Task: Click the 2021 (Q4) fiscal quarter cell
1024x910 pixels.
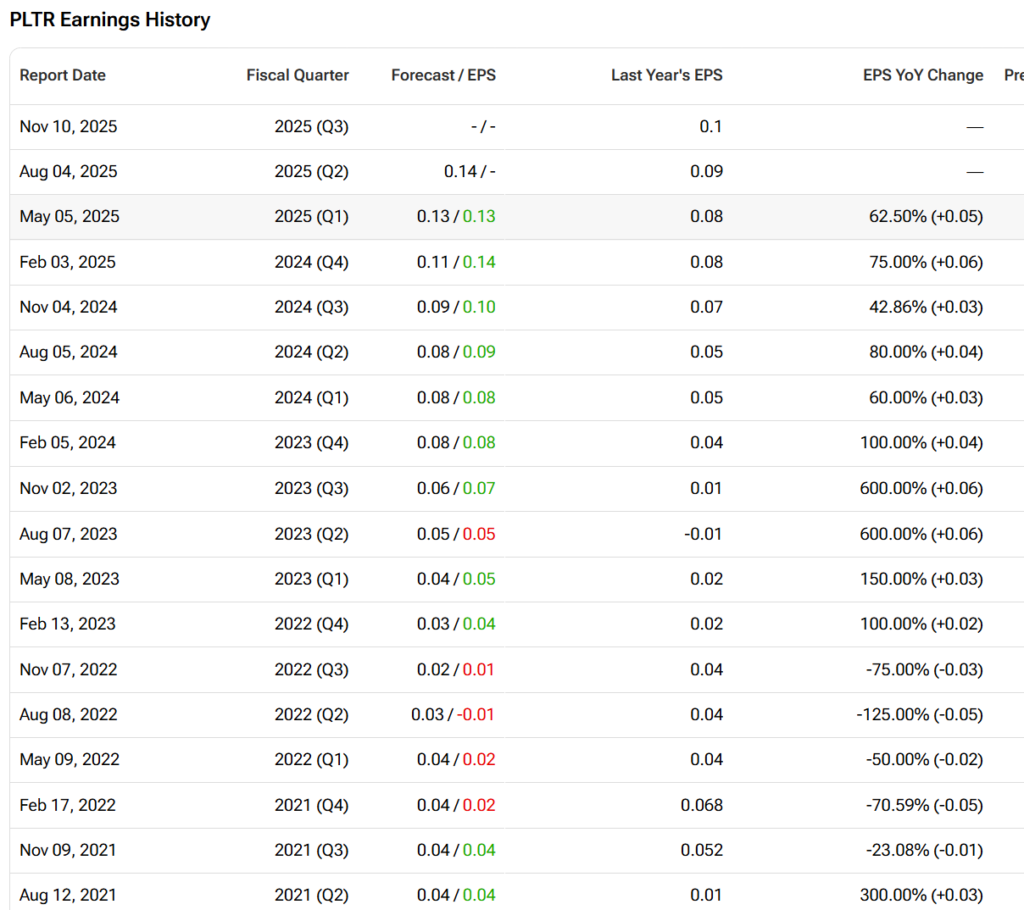Action: click(312, 805)
